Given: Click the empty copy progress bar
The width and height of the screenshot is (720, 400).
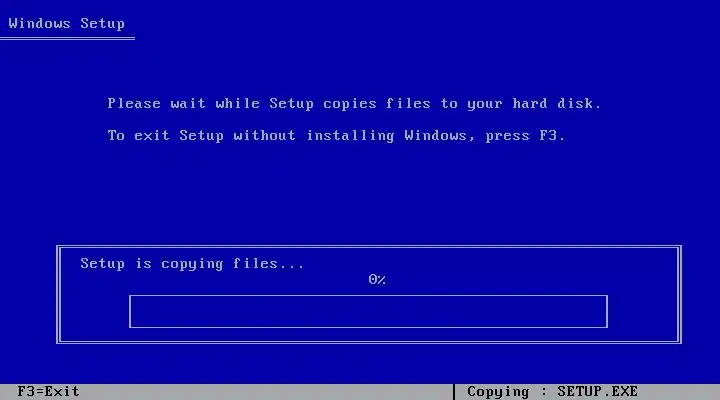Looking at the screenshot, I should pos(368,311).
